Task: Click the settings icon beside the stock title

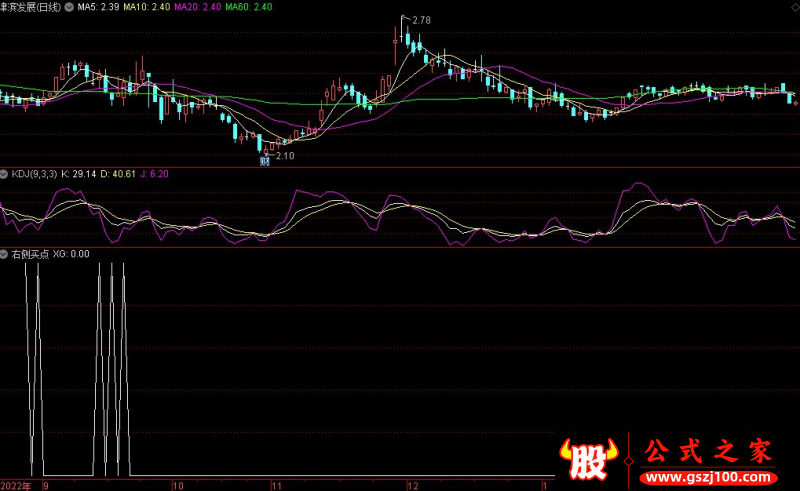Action: click(69, 6)
